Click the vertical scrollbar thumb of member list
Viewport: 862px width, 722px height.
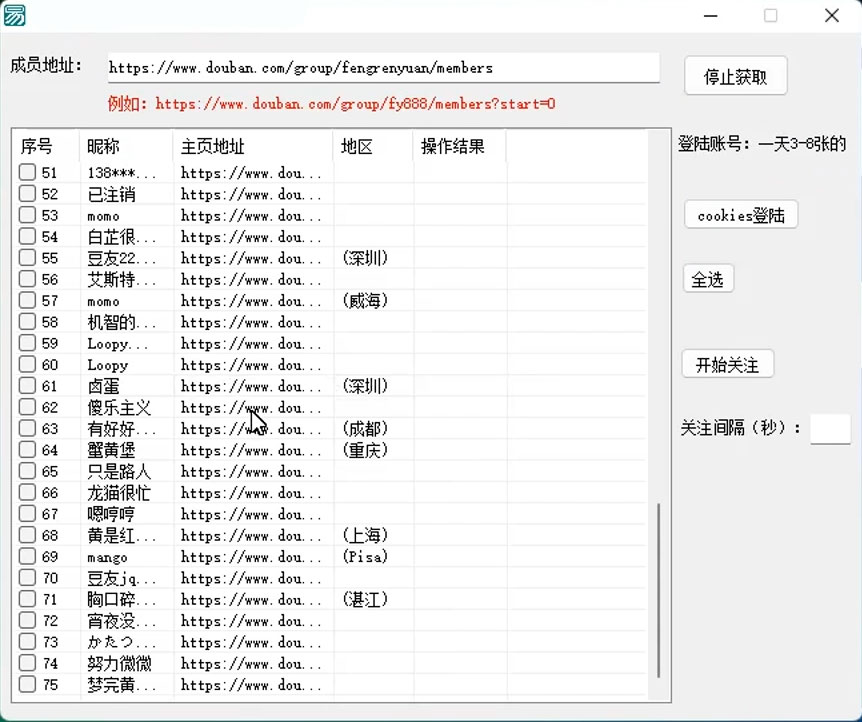[x=658, y=590]
